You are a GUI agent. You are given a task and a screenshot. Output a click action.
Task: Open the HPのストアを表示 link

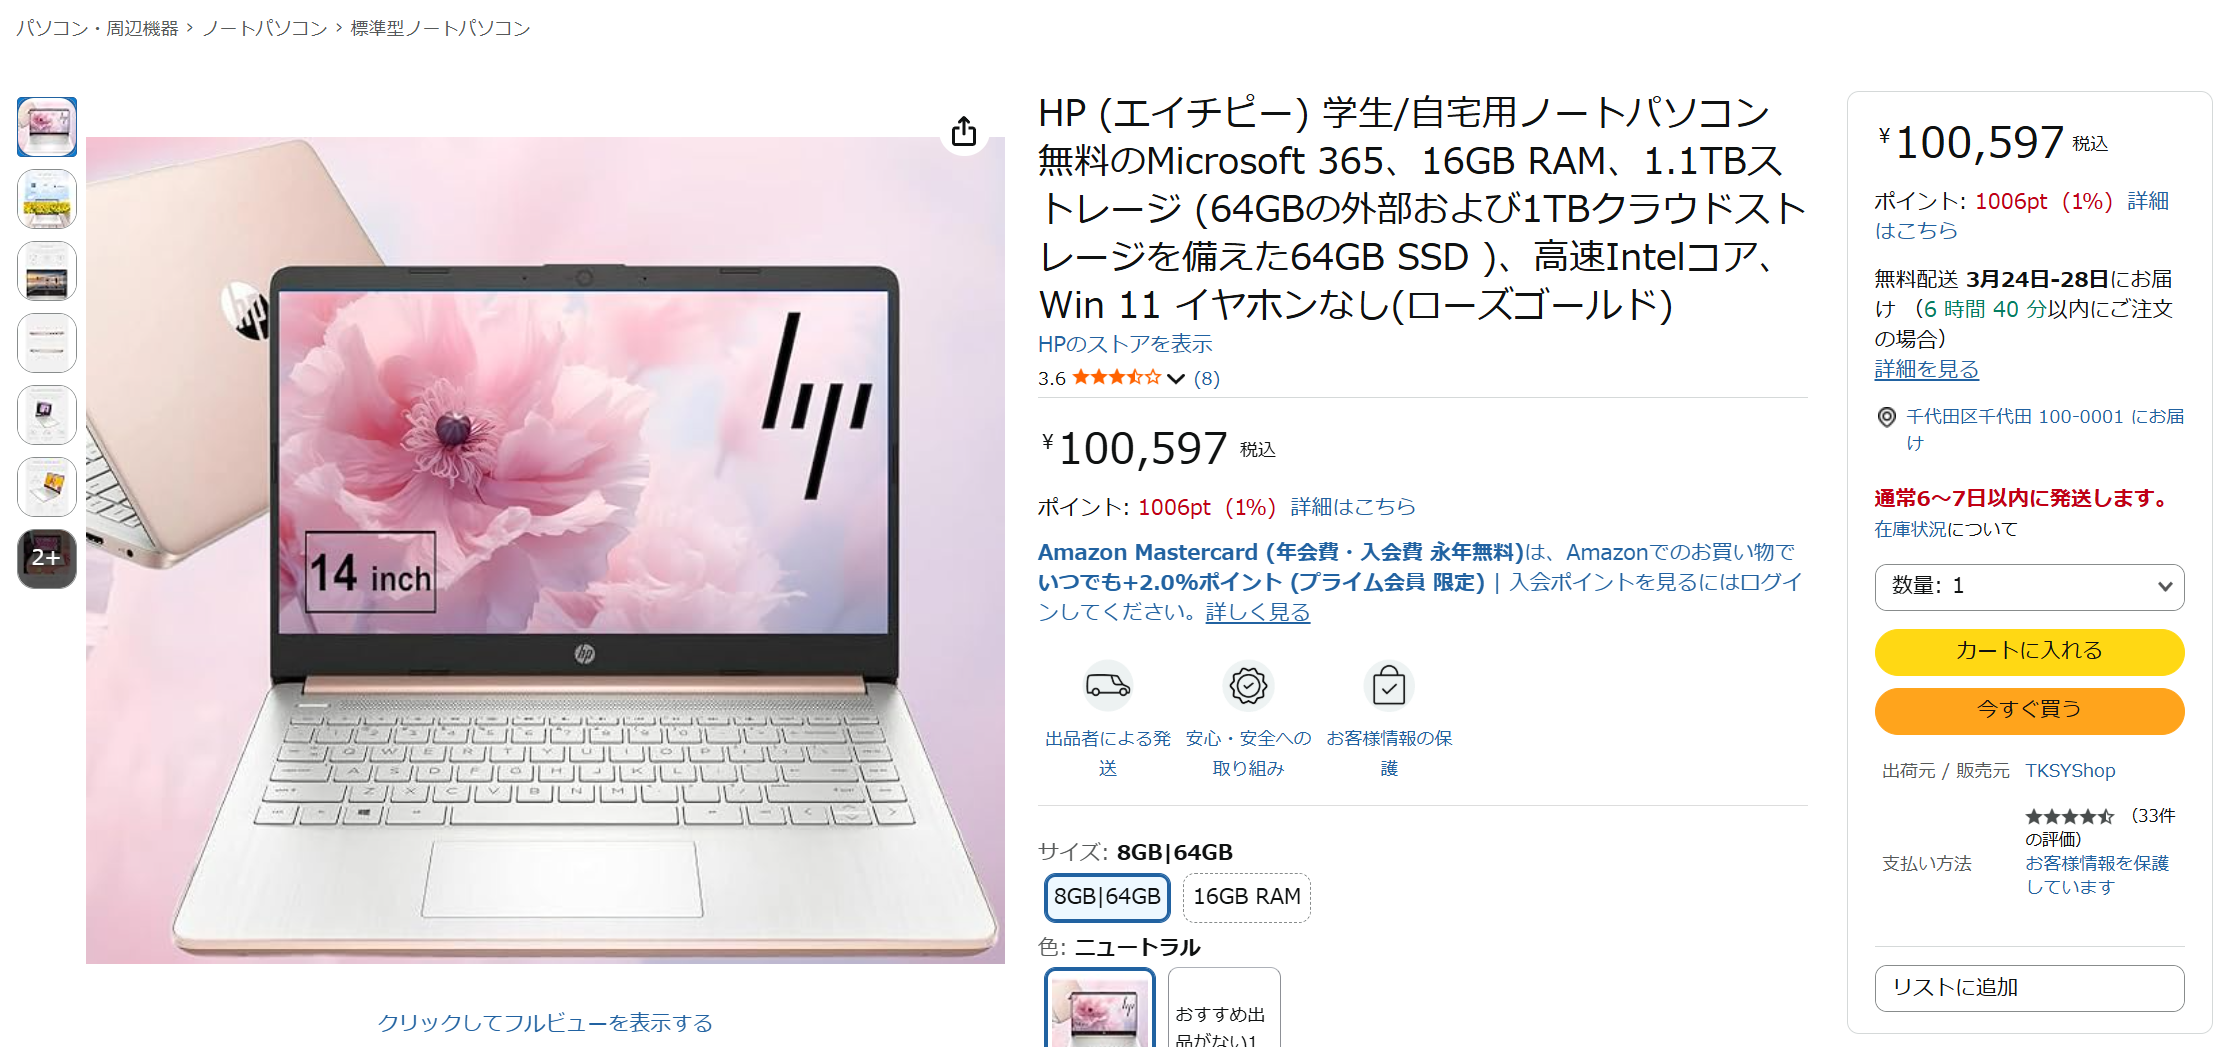coord(1125,344)
